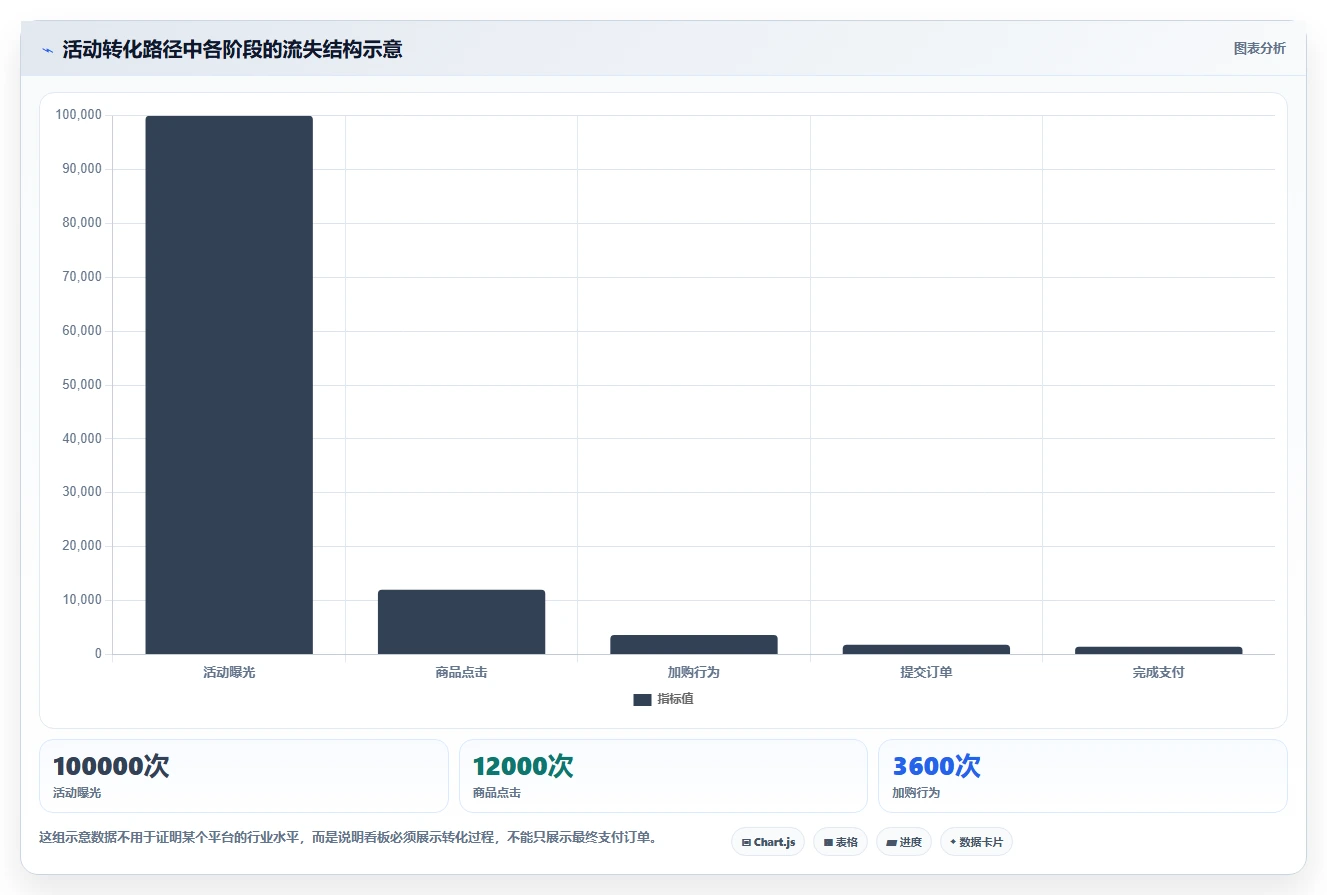Select the 表格 tag chip
Image resolution: width=1327 pixels, height=895 pixels.
841,842
